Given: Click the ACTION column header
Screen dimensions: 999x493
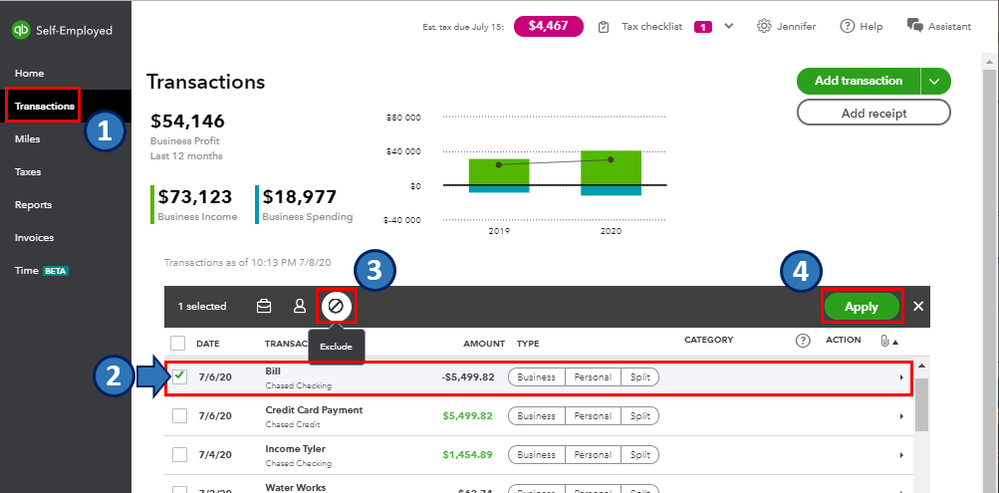Looking at the screenshot, I should (x=843, y=340).
